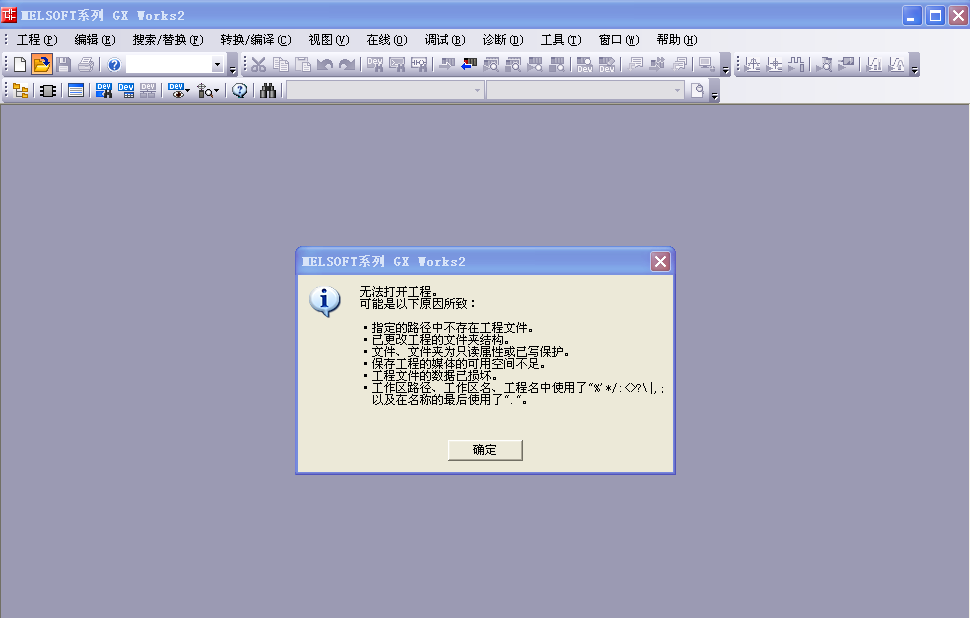Close the error dialog with X button
The height and width of the screenshot is (618, 970).
(x=660, y=261)
